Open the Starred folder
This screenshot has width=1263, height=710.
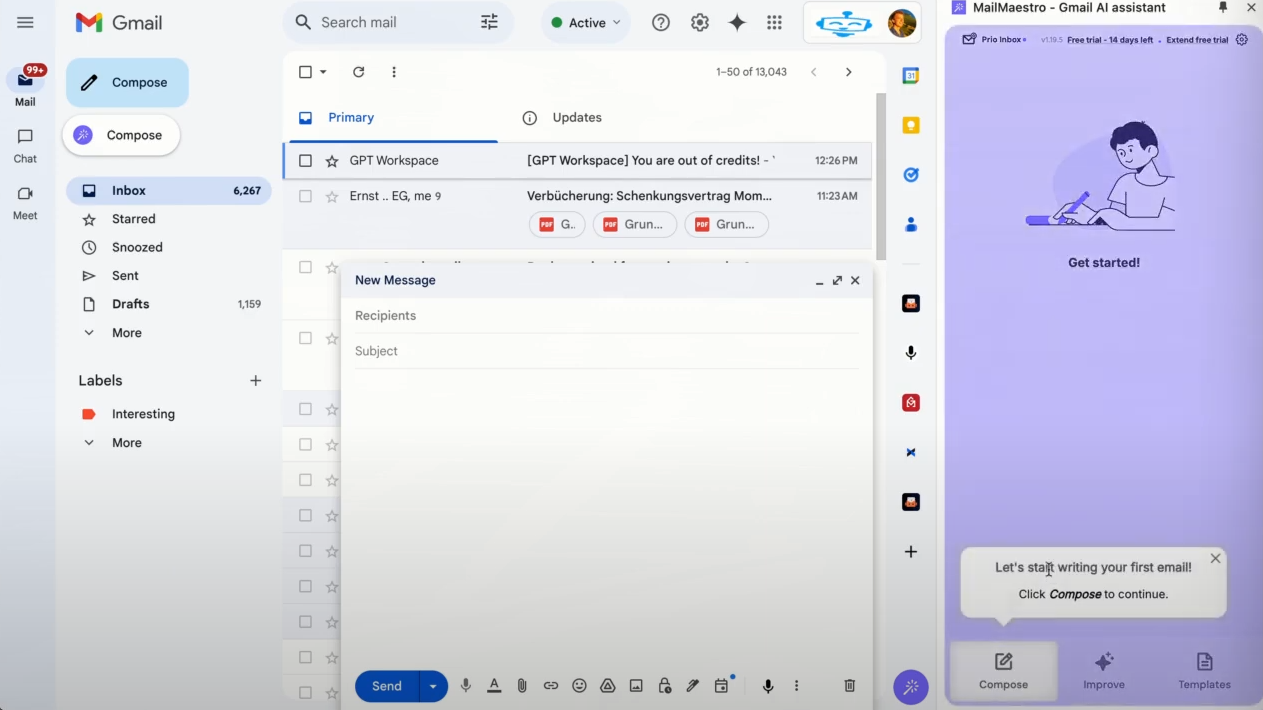tap(134, 219)
